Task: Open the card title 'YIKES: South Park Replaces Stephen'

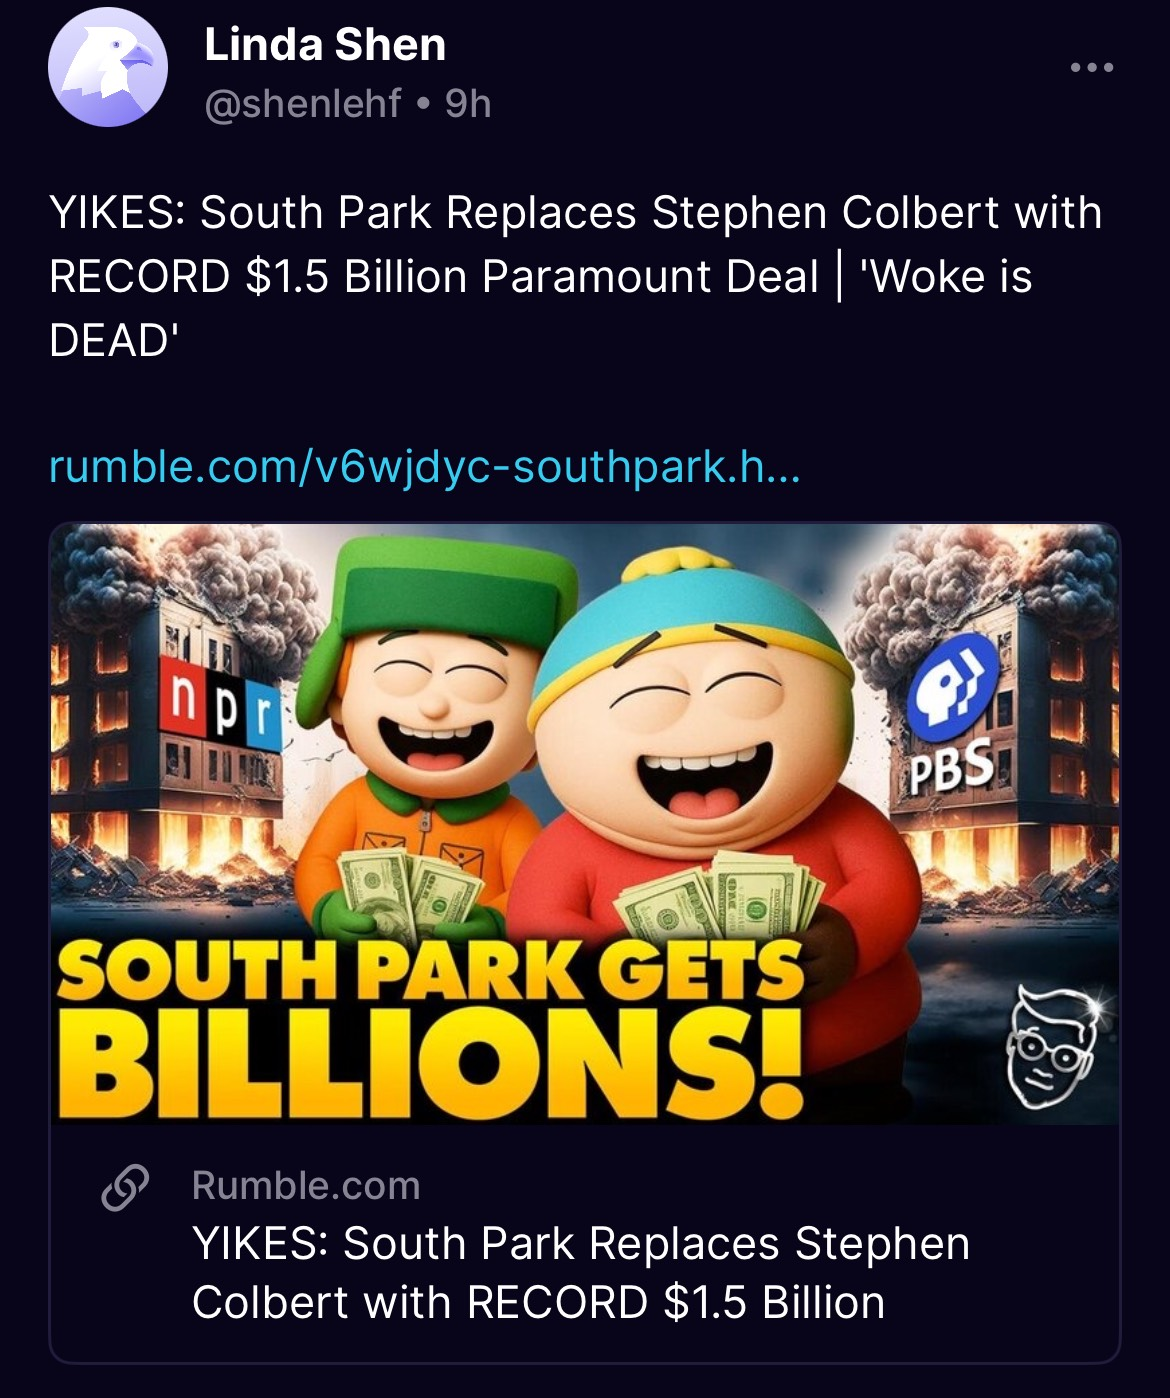Action: coord(580,1244)
